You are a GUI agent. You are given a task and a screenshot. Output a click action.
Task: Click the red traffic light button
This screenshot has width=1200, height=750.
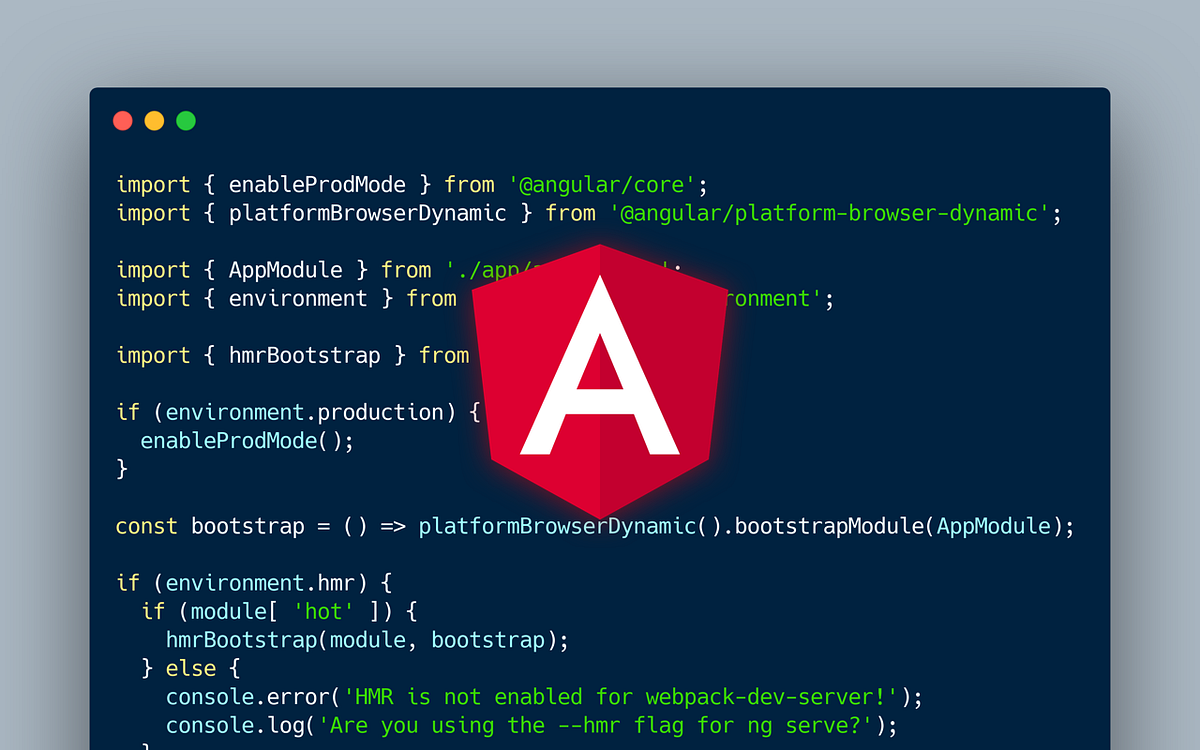click(x=123, y=120)
